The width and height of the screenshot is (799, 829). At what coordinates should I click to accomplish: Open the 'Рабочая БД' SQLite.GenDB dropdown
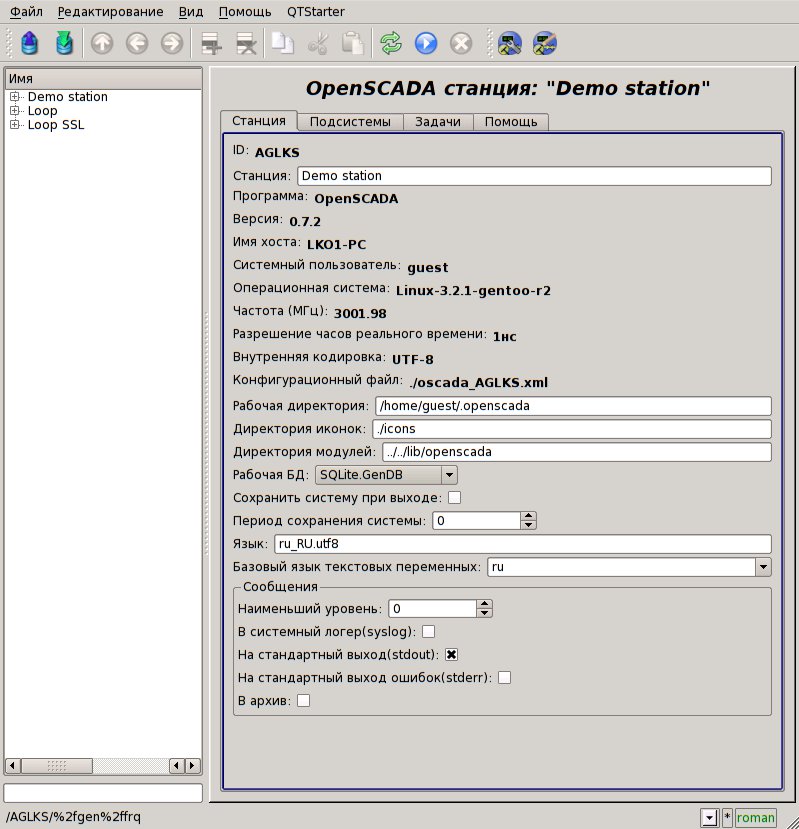(386, 475)
